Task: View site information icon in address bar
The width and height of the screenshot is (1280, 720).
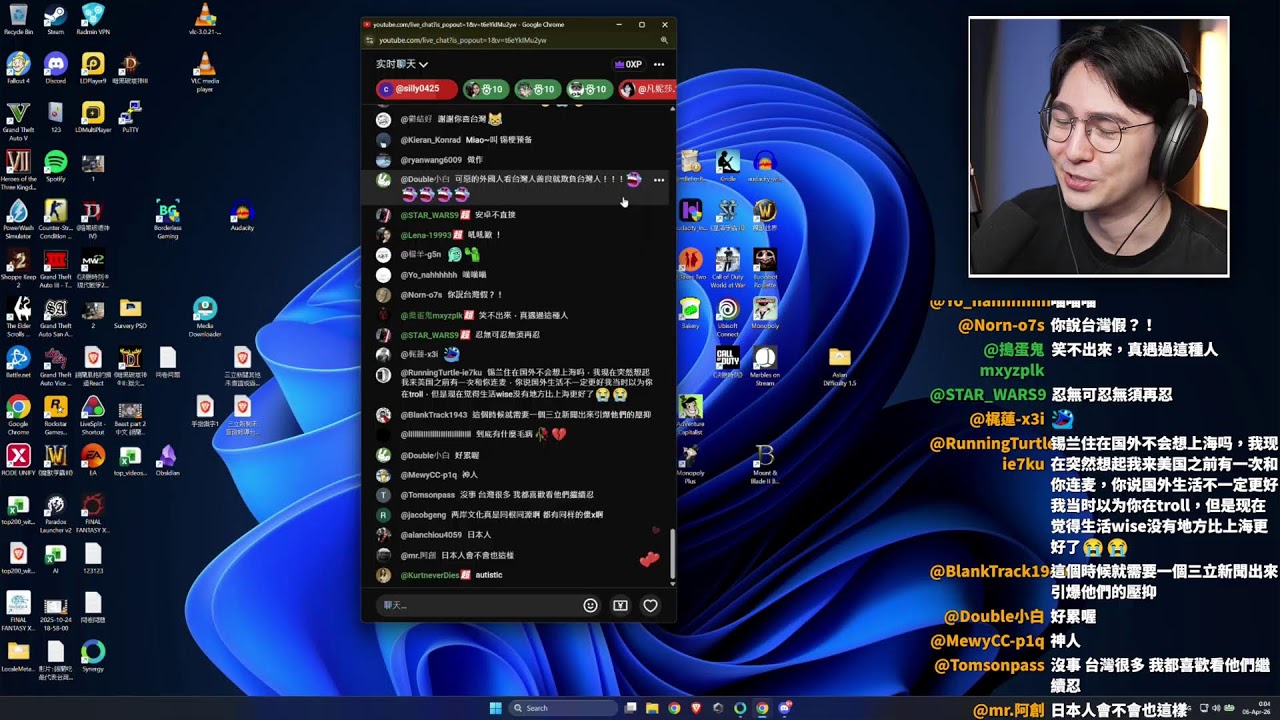Action: point(370,40)
